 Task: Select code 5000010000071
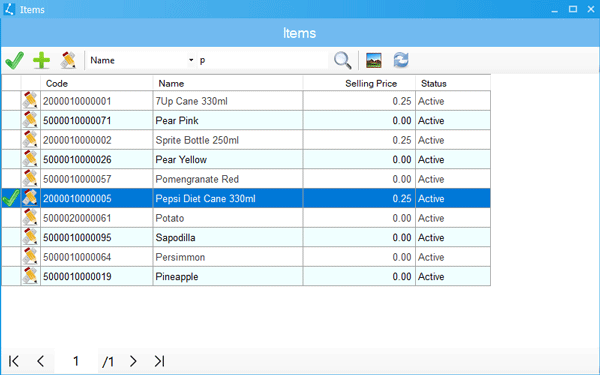96,121
